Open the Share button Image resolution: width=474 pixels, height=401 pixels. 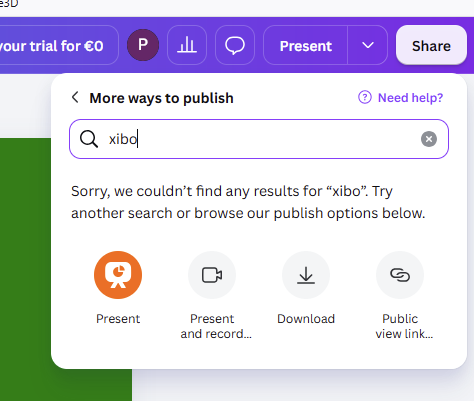pyautogui.click(x=431, y=45)
